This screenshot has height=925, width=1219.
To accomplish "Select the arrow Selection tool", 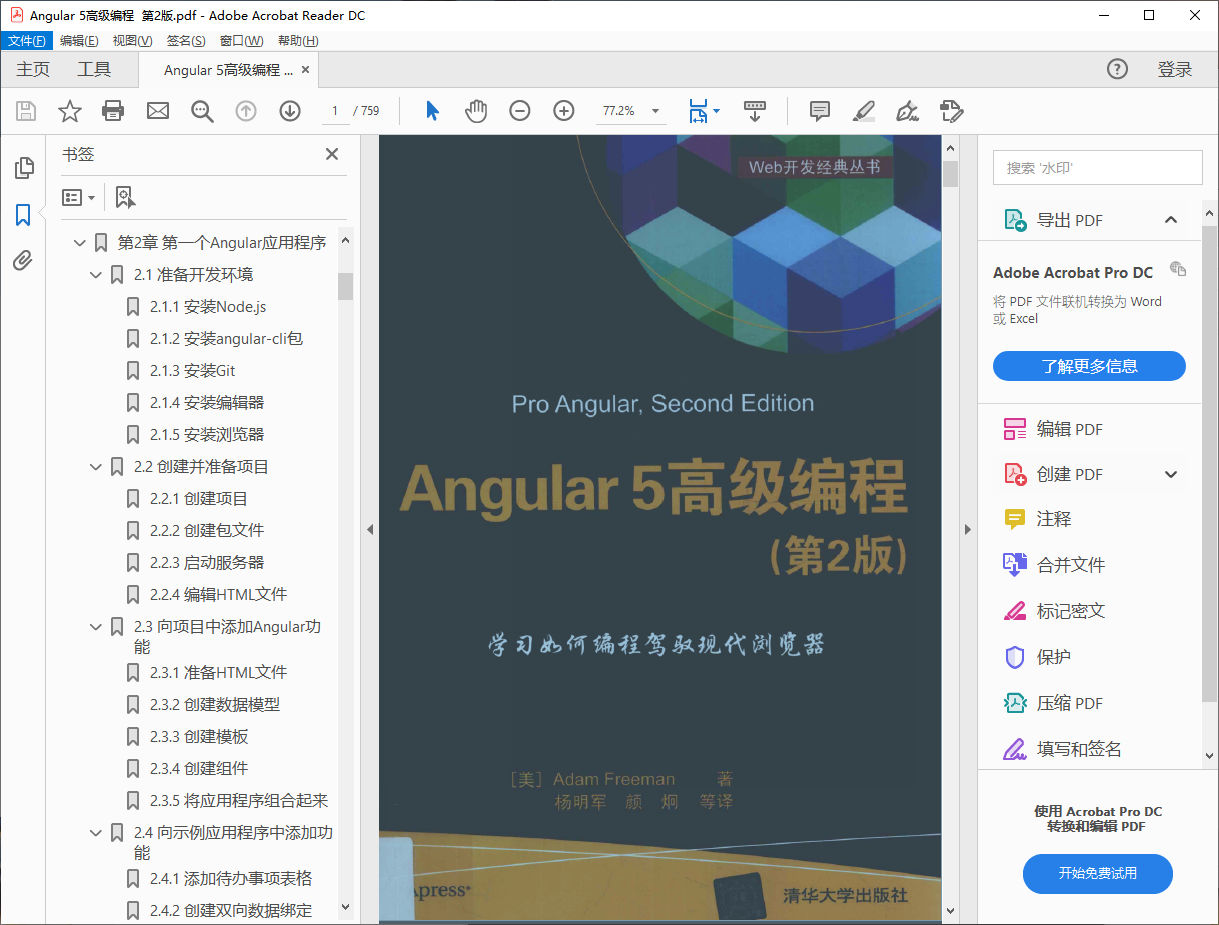I will [x=432, y=111].
